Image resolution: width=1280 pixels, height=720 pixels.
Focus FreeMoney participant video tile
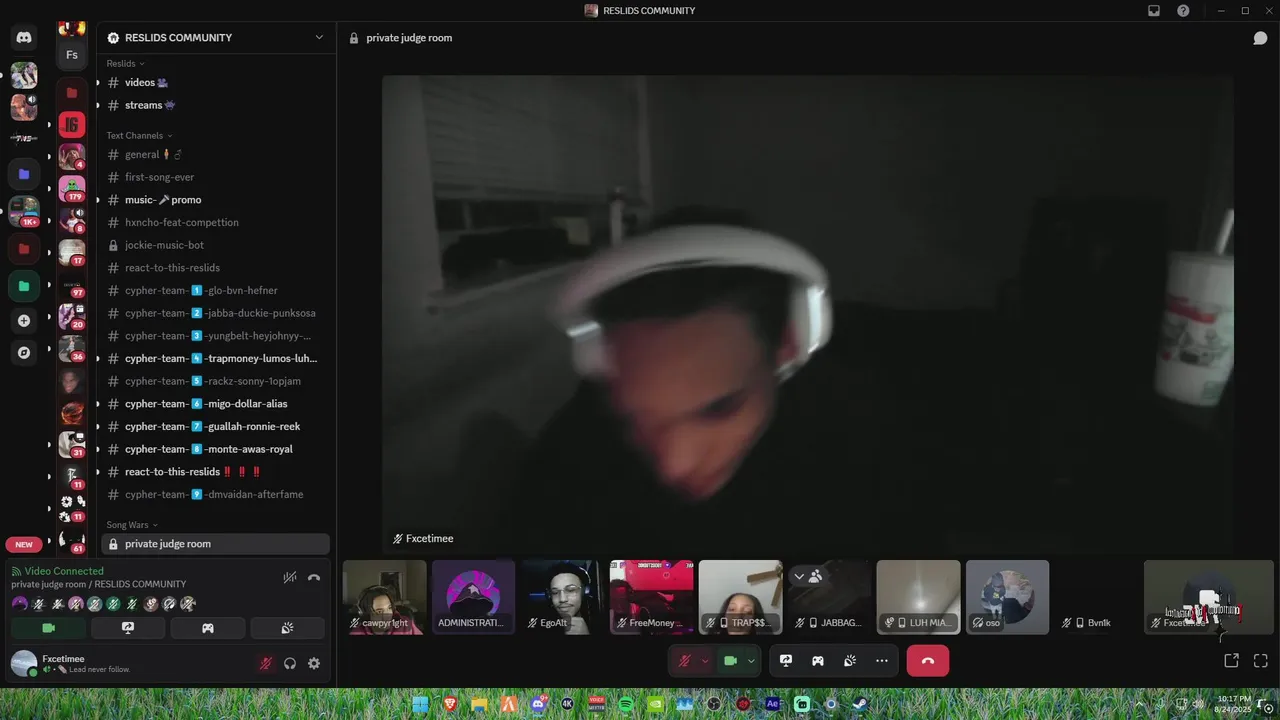652,597
